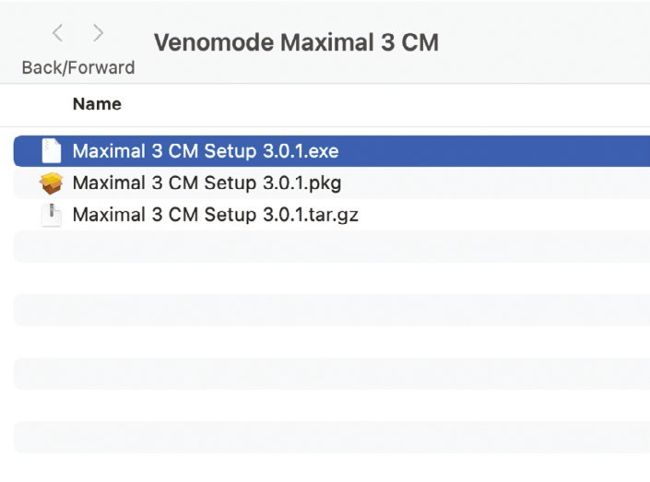Click header bar area right of Name

coord(400,104)
